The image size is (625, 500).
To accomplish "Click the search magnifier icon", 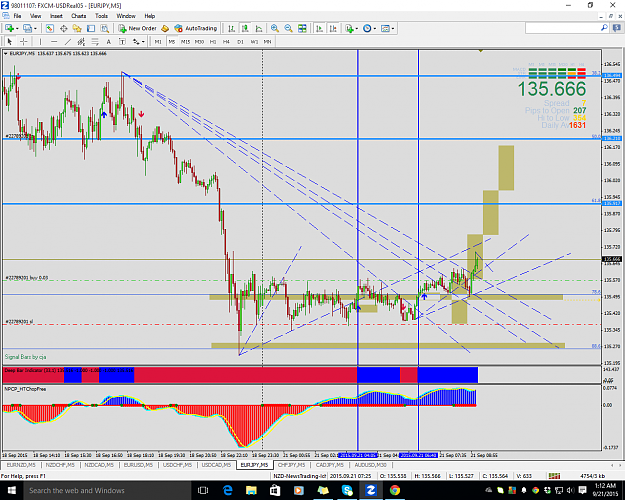I will (x=604, y=28).
